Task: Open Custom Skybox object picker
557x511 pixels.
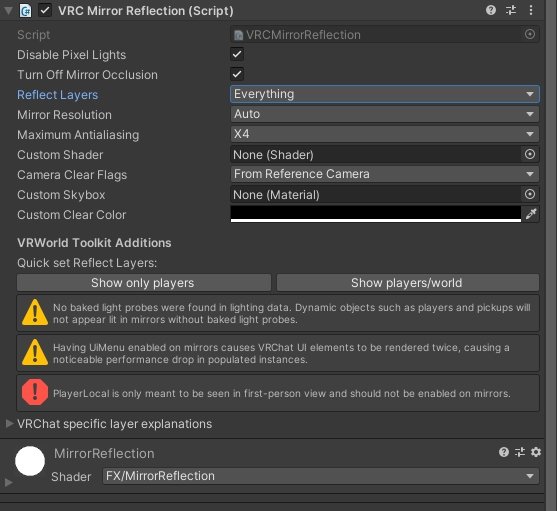Action: [530, 194]
